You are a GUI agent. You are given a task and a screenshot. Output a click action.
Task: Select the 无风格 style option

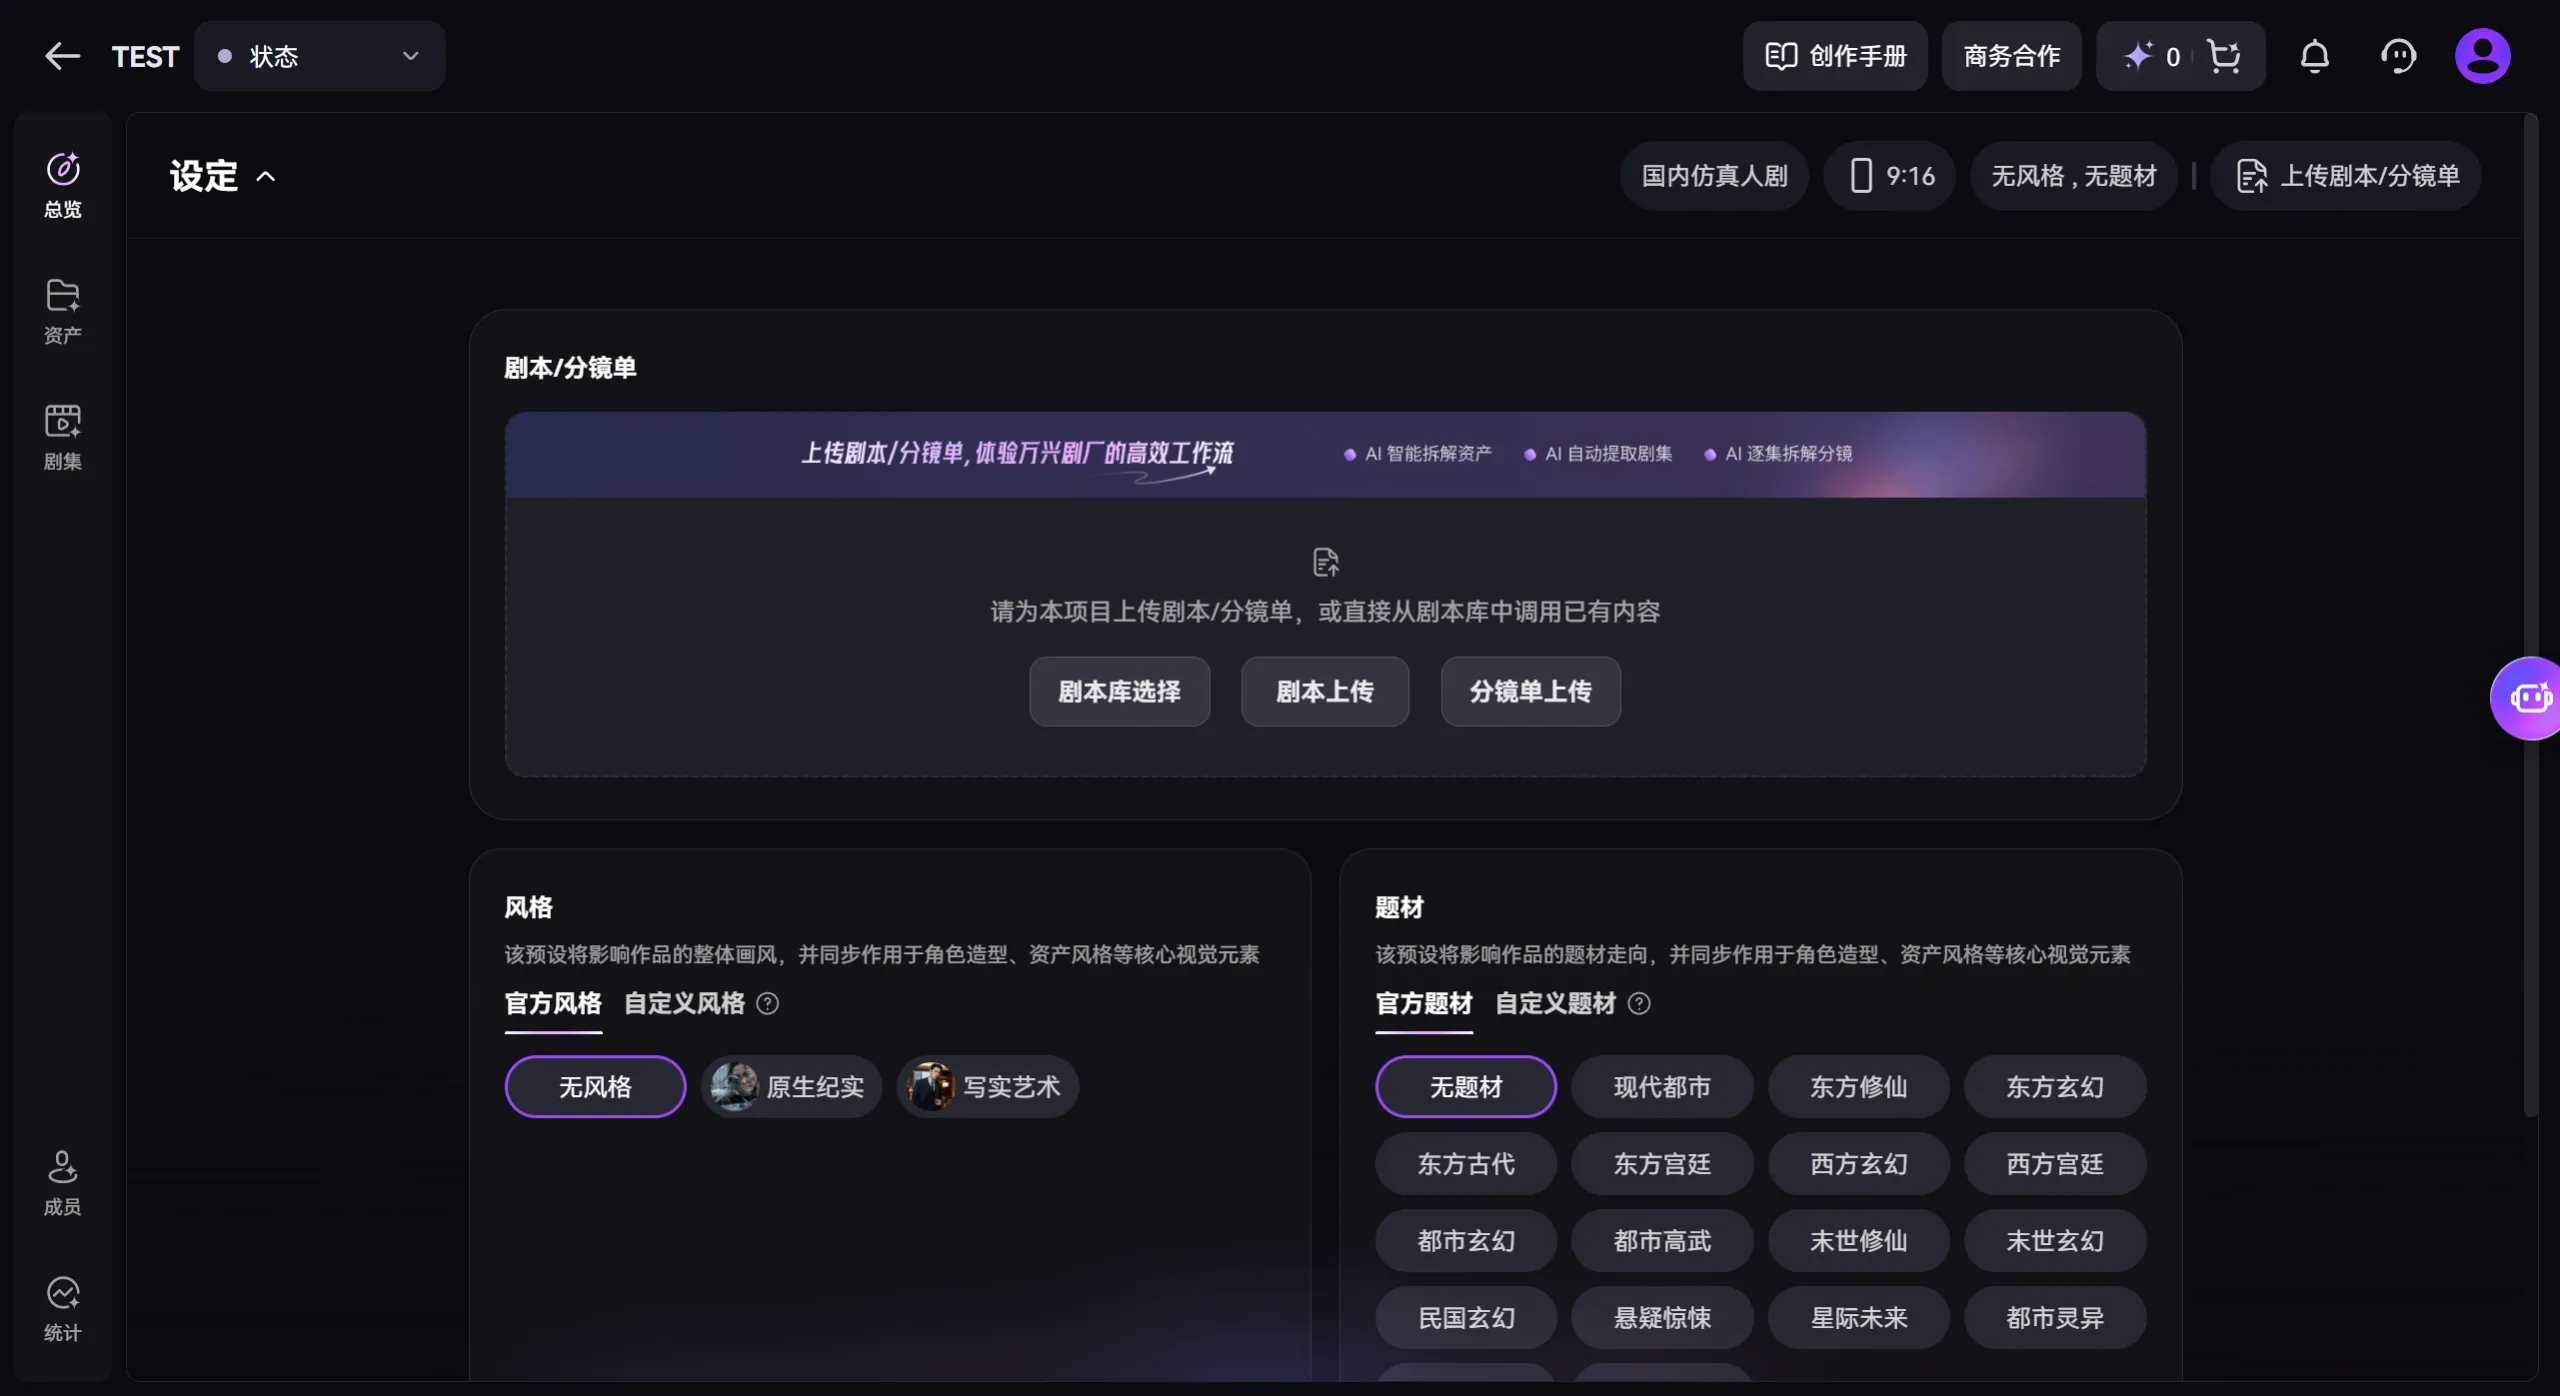point(596,1087)
